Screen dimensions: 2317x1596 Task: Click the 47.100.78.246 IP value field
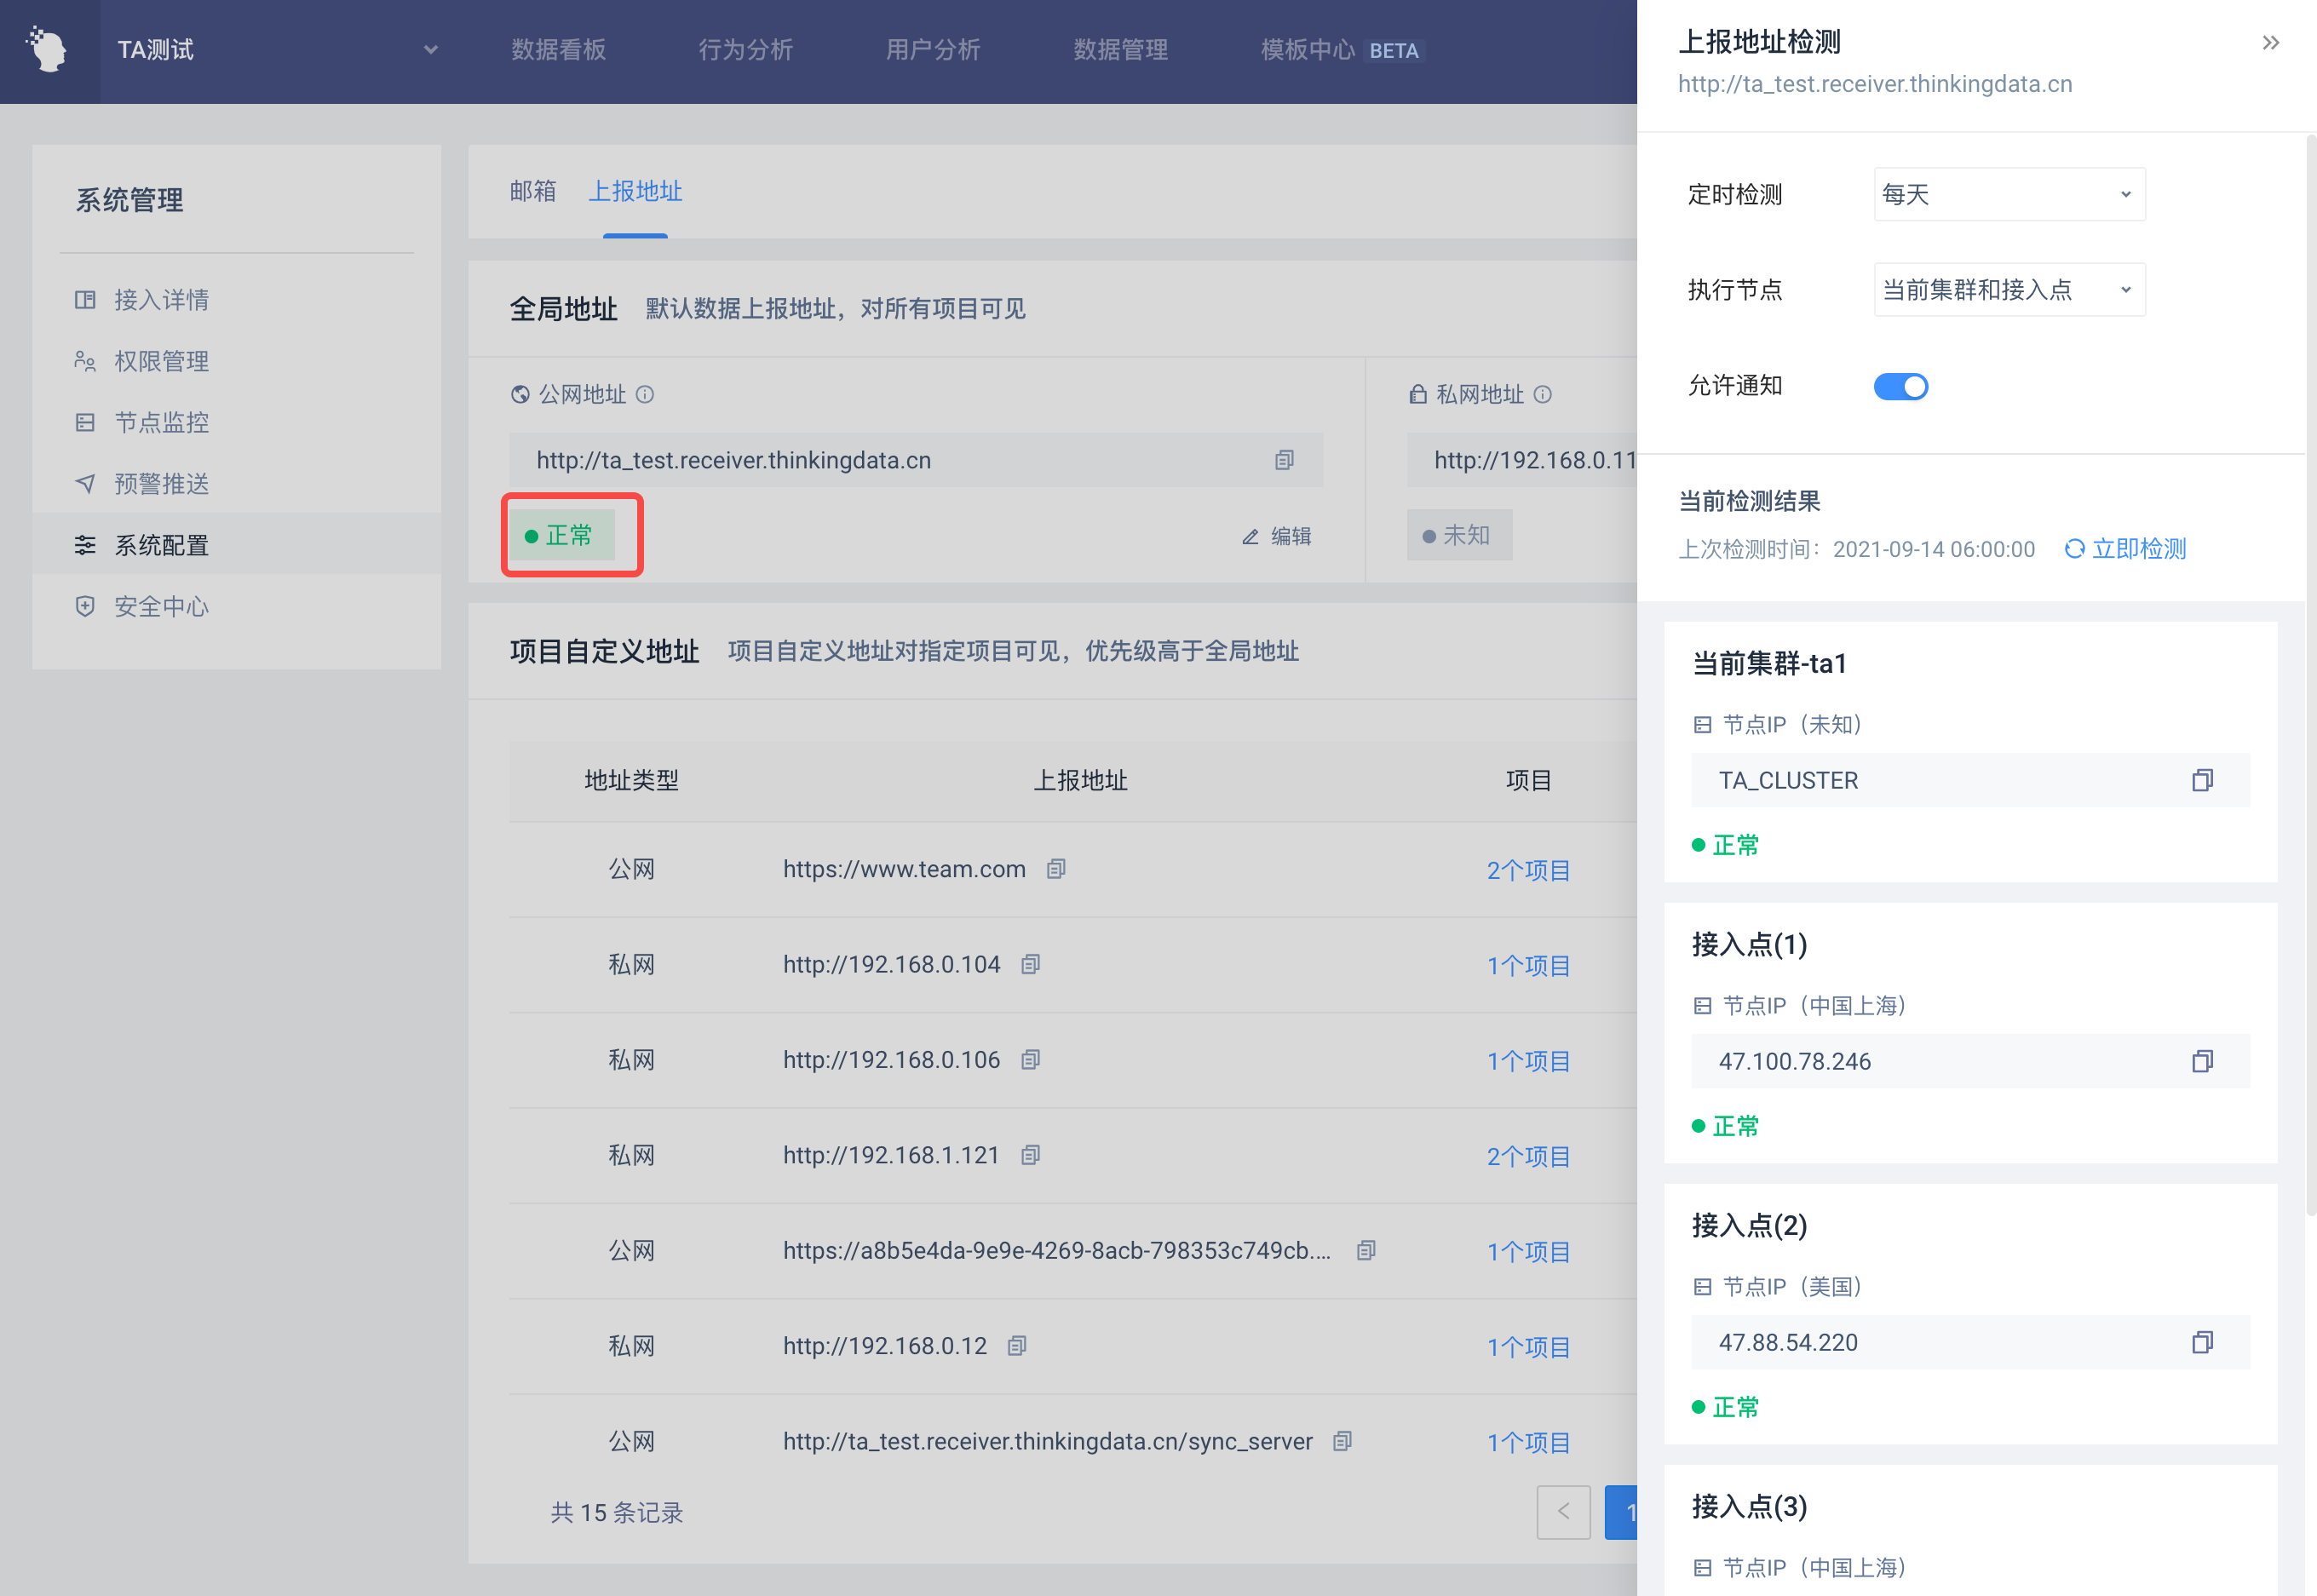tap(1970, 1061)
